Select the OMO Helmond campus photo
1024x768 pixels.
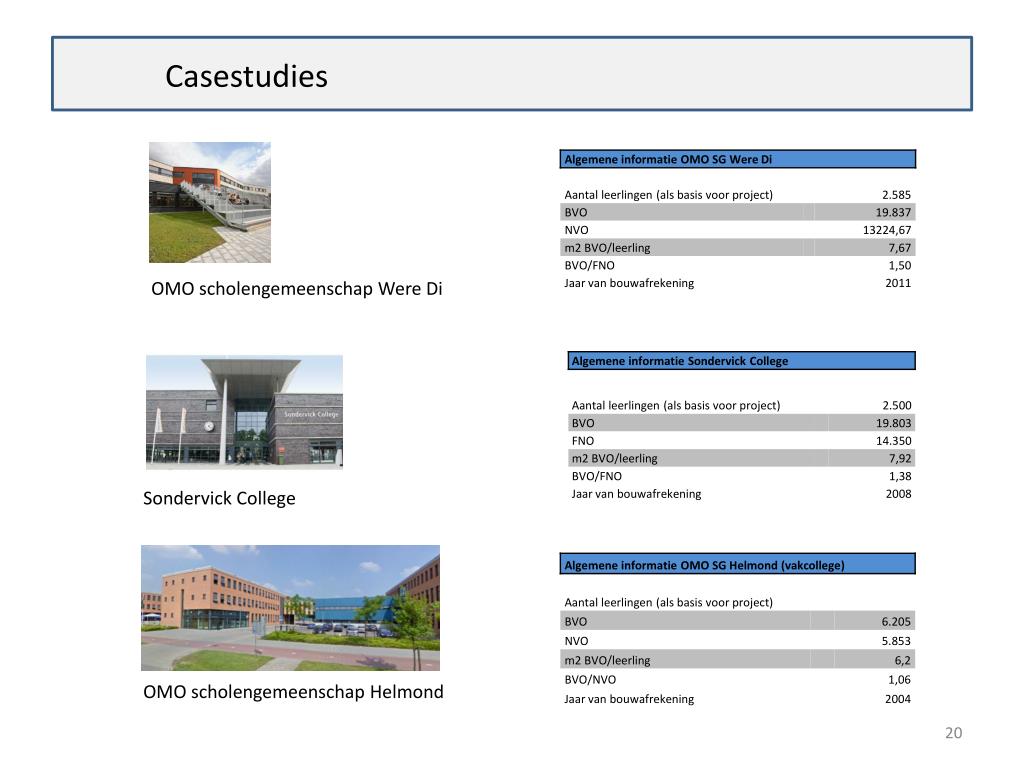[291, 607]
